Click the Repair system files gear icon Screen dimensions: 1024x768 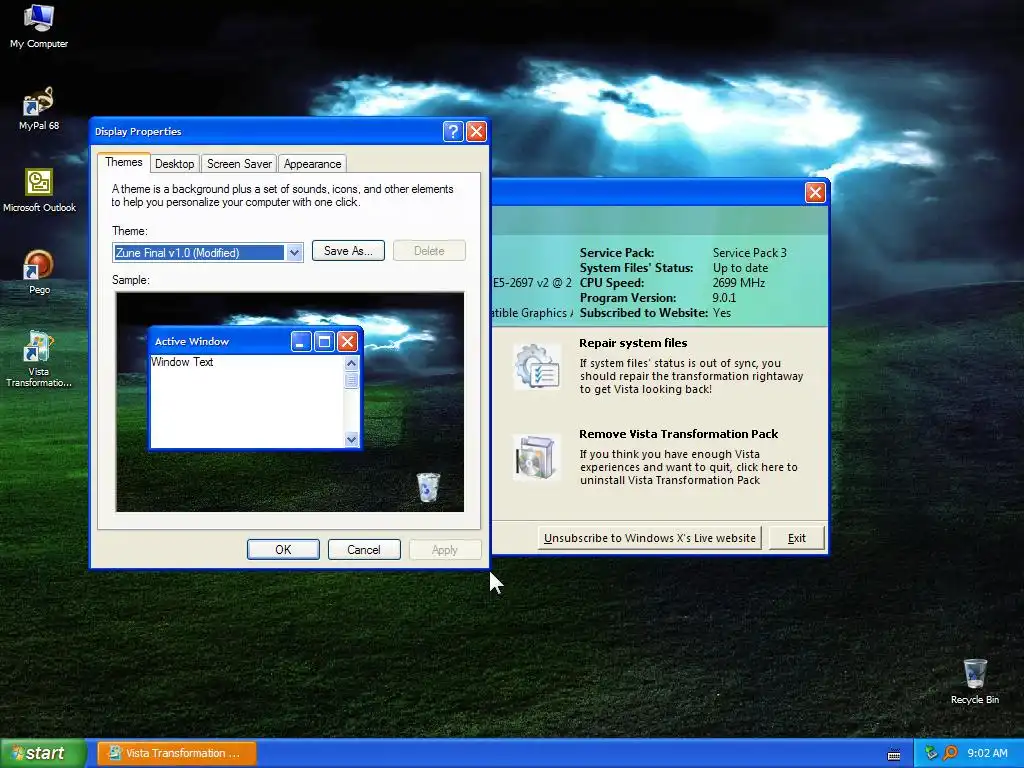(537, 366)
